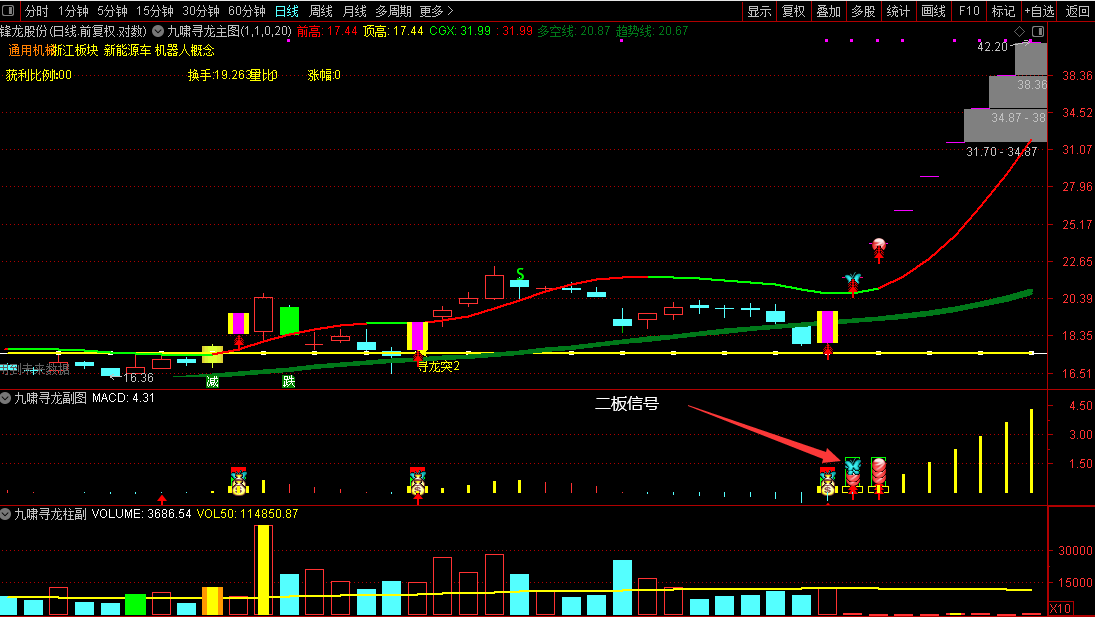Viewport: 1095px width, 617px height.
Task: Click the 趋势线: 20.67 readout
Action: point(652,31)
